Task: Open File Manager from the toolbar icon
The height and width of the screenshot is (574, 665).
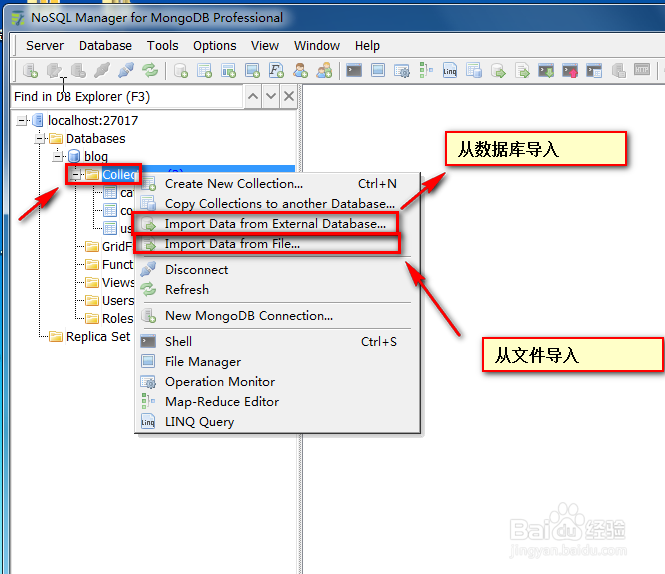Action: tap(377, 70)
